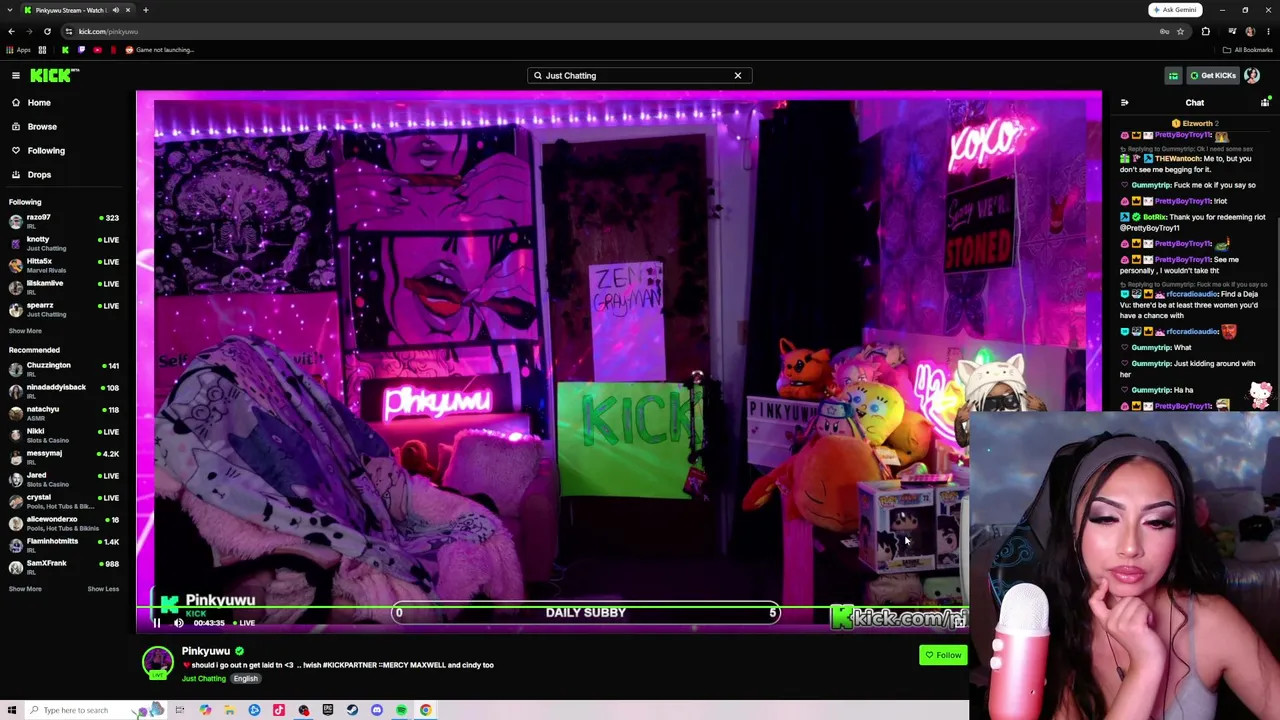Open the Elzworth top gifter entry

pos(1196,123)
